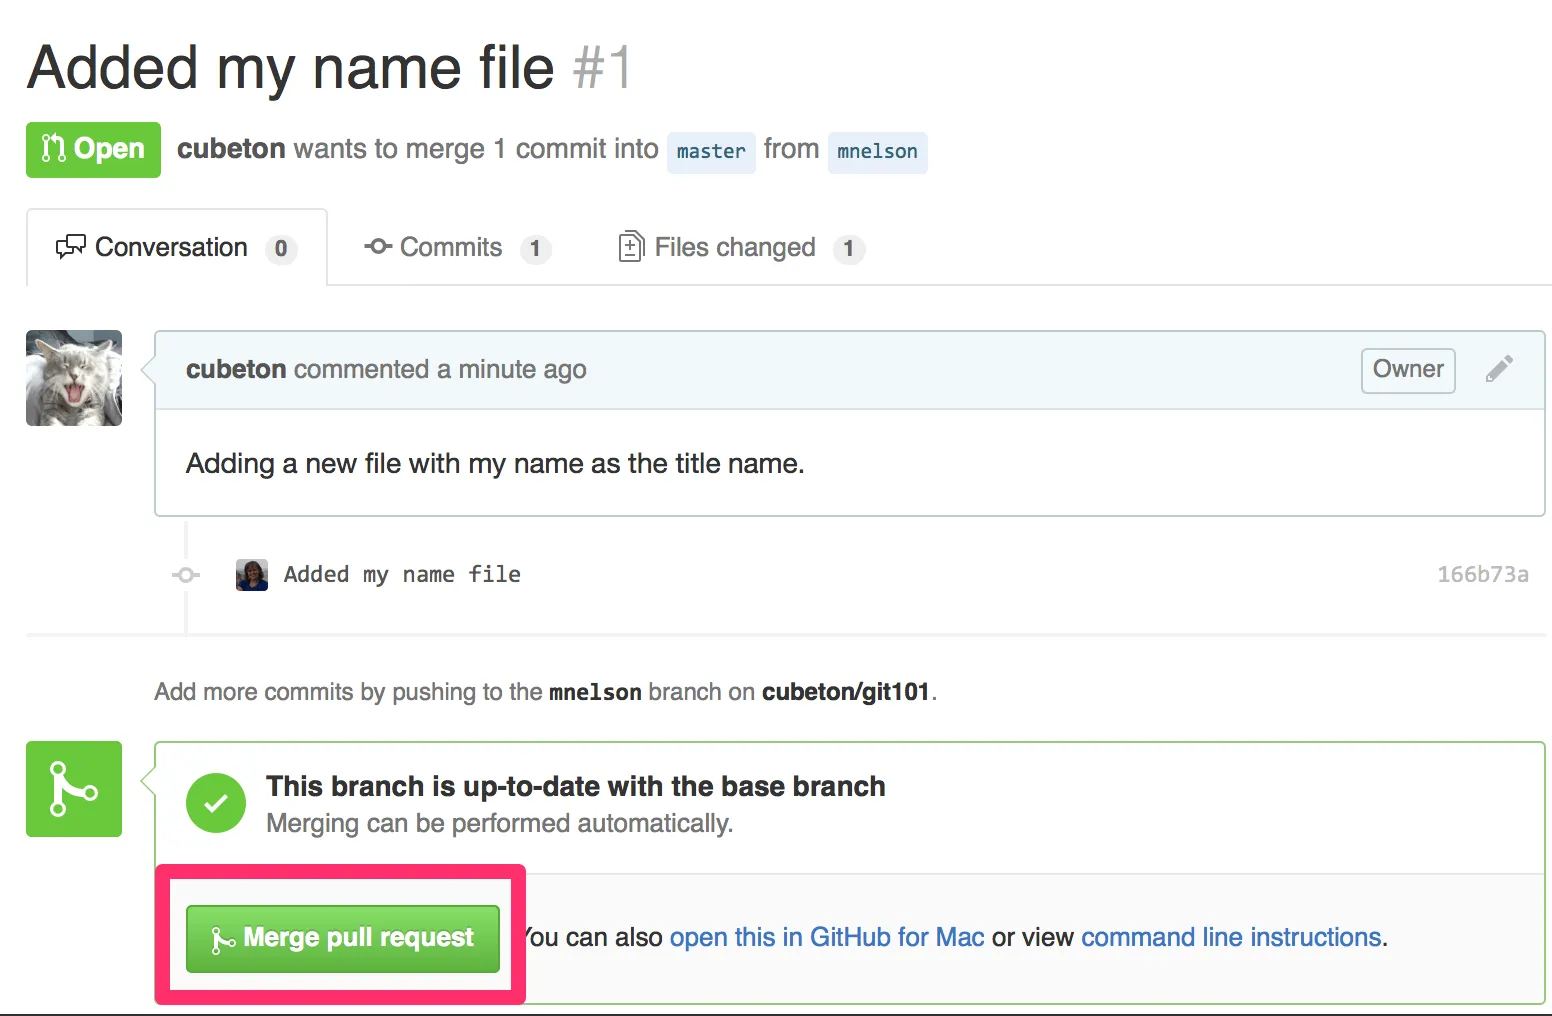1552x1016 pixels.
Task: Click 'a minute ago' comment timestamp
Action: tap(512, 370)
